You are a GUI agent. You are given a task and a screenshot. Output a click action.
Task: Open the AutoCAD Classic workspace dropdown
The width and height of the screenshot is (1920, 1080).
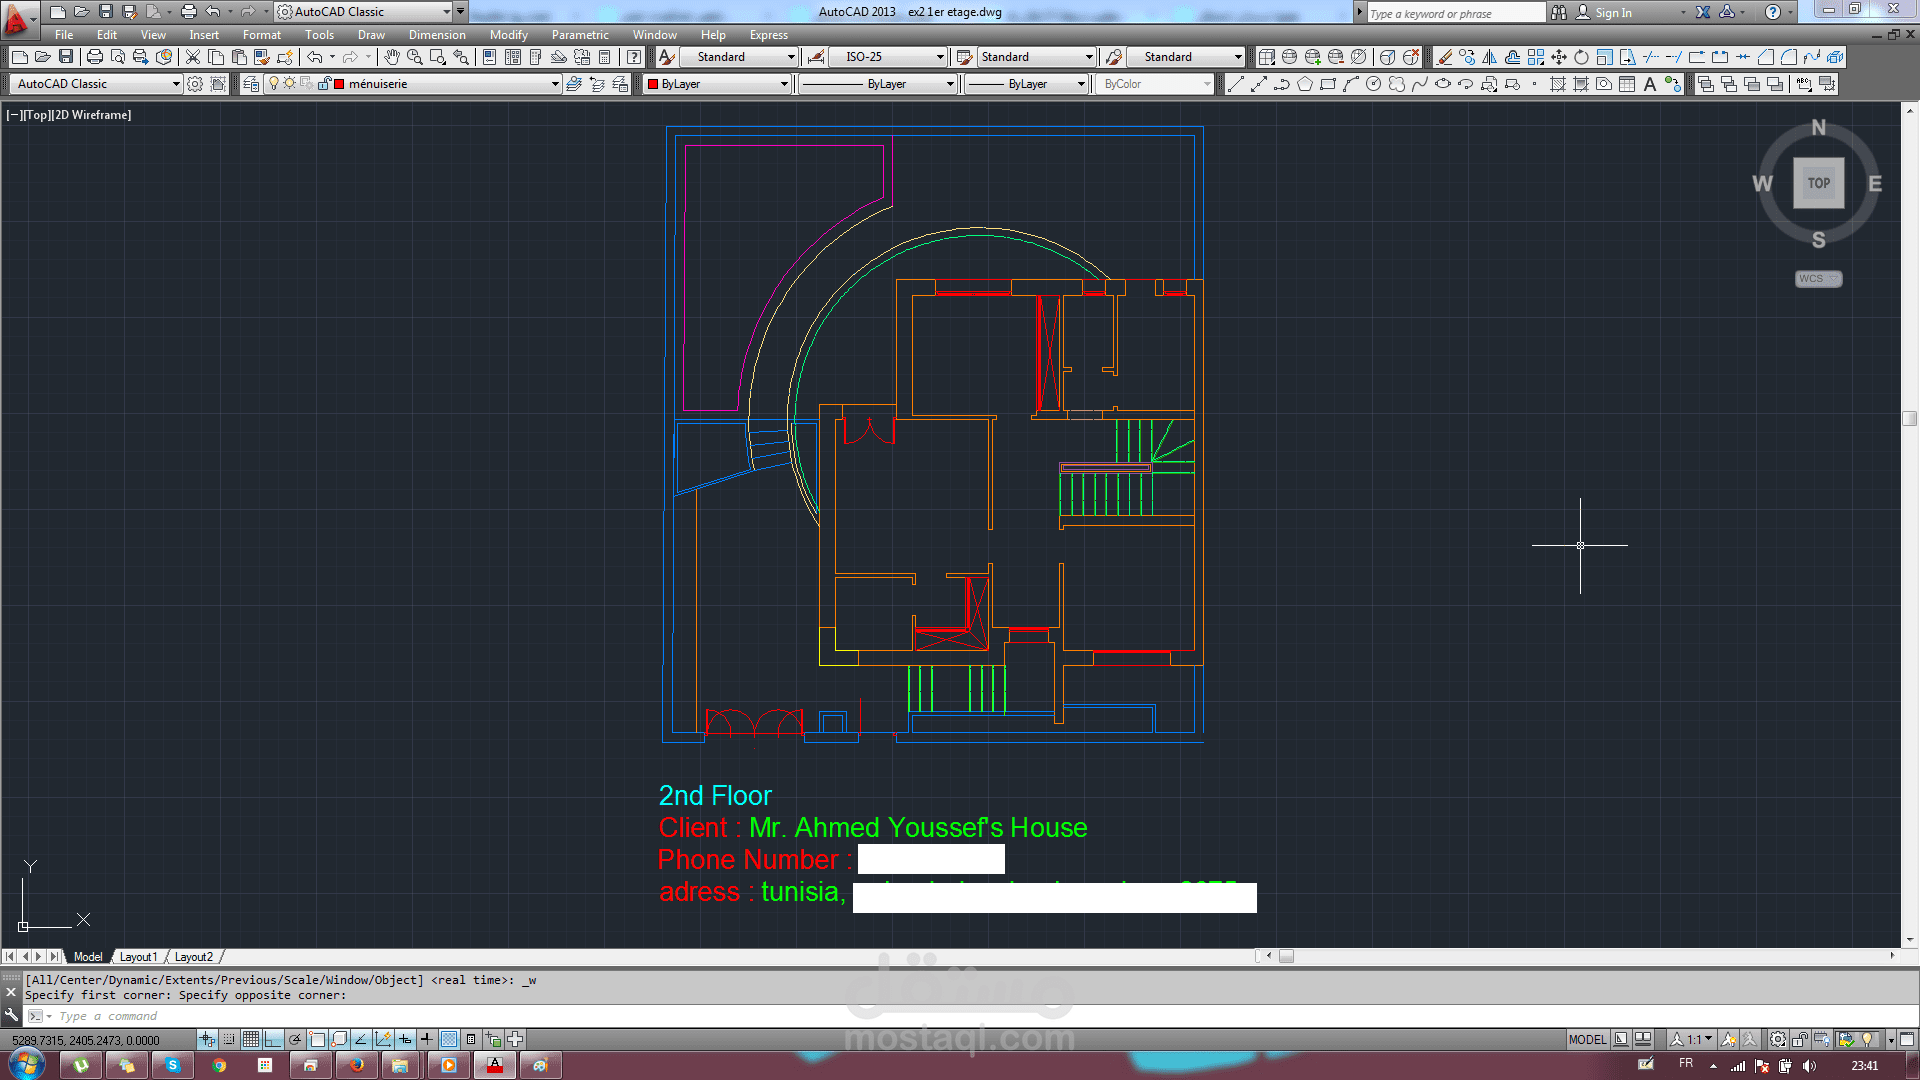(176, 84)
